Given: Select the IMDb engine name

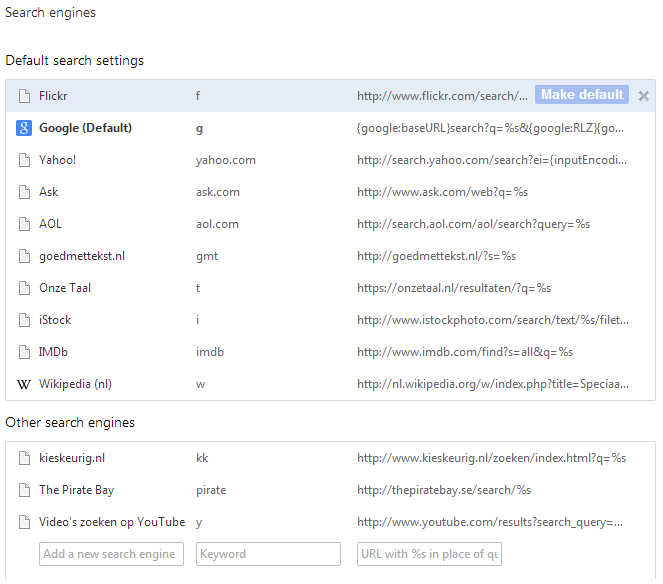Looking at the screenshot, I should (53, 352).
